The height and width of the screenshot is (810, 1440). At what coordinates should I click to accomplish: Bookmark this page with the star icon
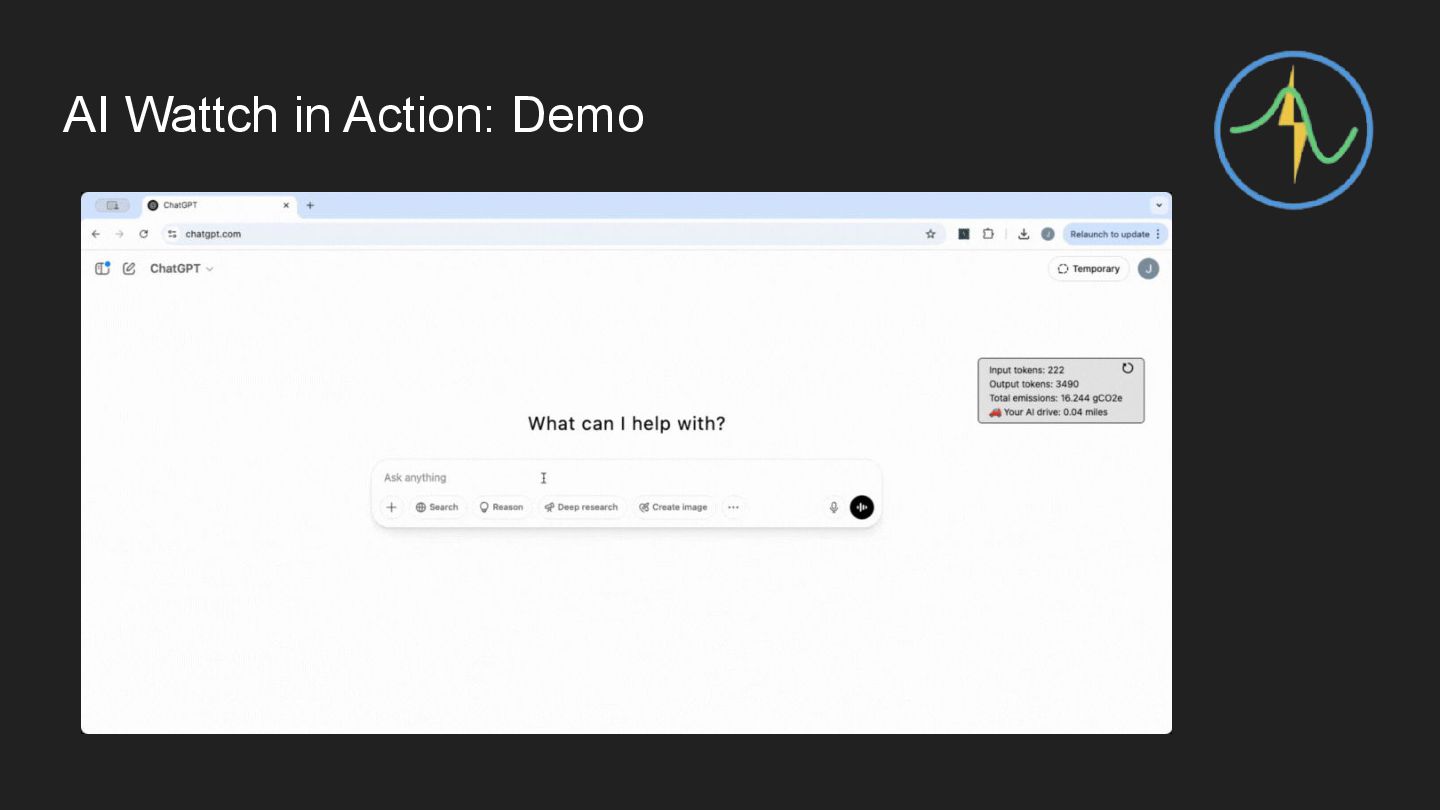[x=930, y=234]
